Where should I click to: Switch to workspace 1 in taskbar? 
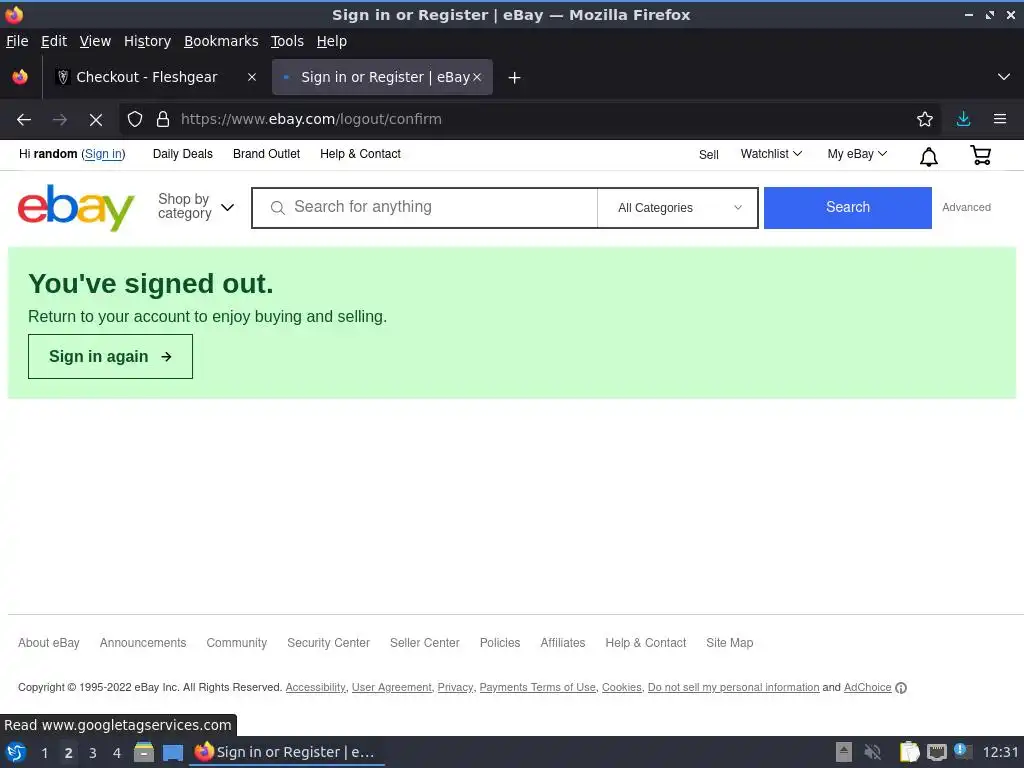point(44,753)
